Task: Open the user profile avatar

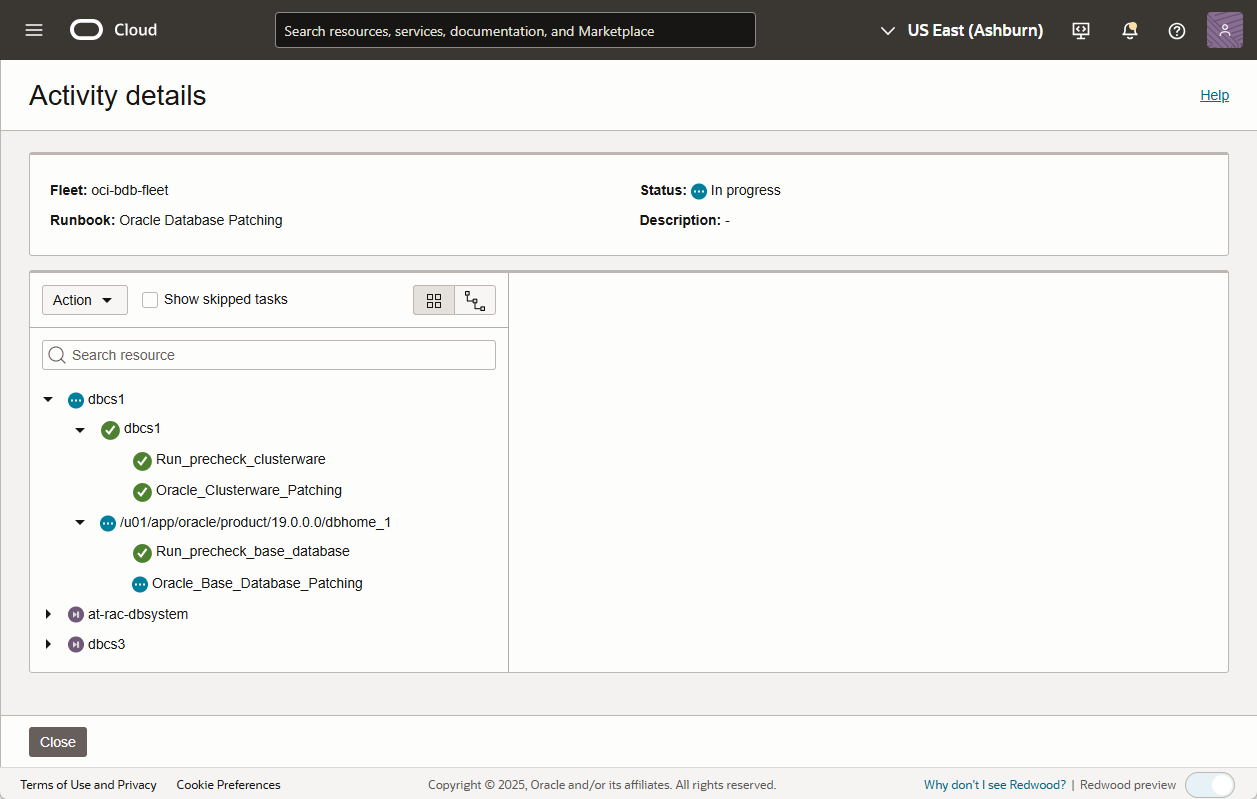Action: click(x=1225, y=30)
